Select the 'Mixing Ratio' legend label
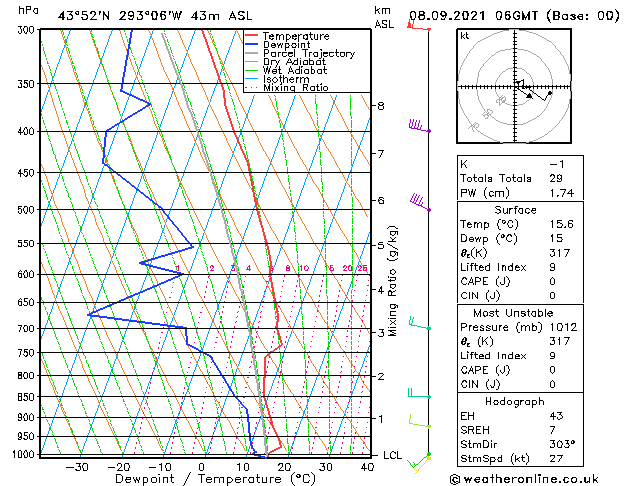The height and width of the screenshot is (486, 629). [x=296, y=87]
